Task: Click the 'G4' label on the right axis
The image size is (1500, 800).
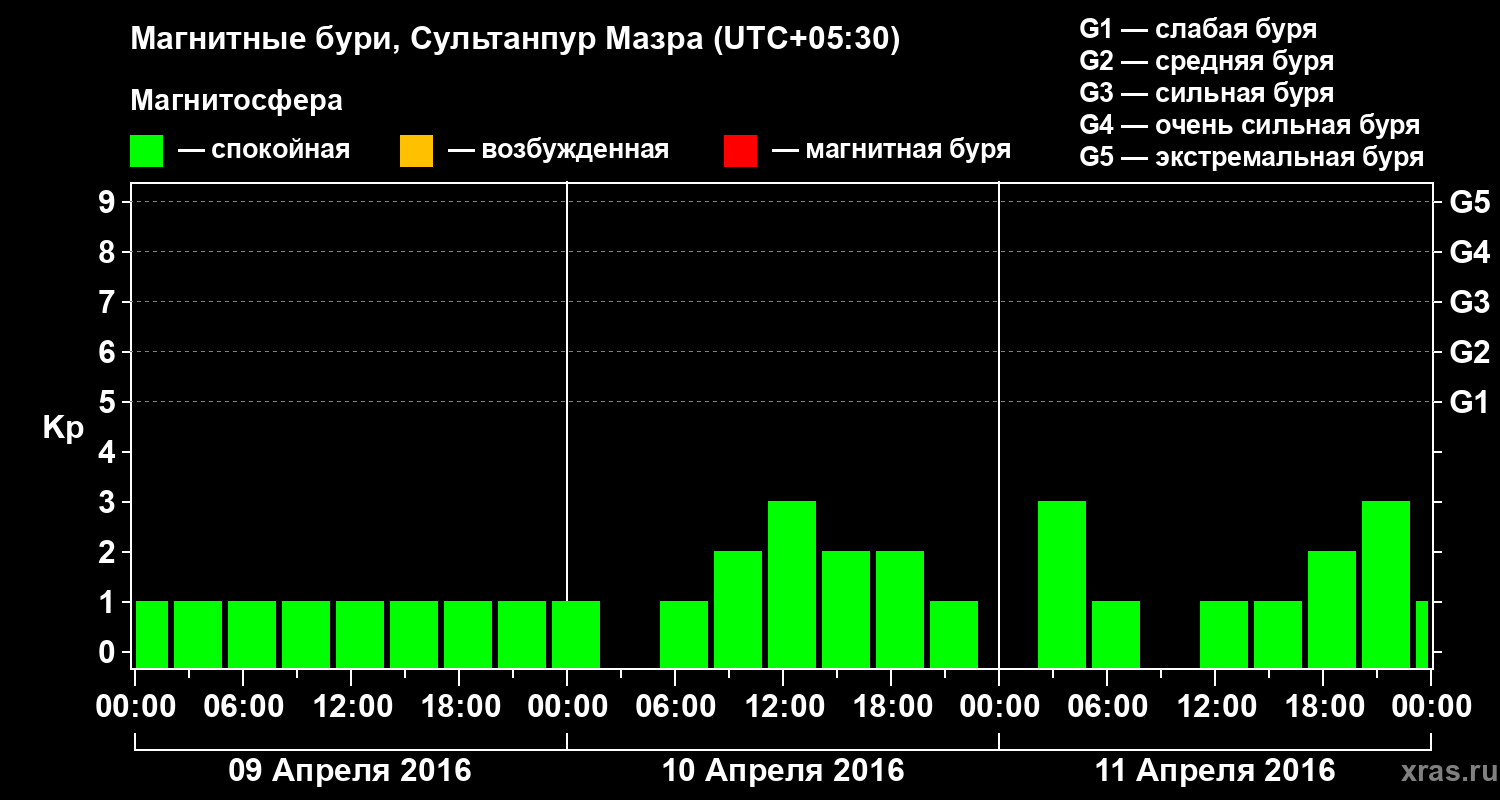Action: [1470, 253]
